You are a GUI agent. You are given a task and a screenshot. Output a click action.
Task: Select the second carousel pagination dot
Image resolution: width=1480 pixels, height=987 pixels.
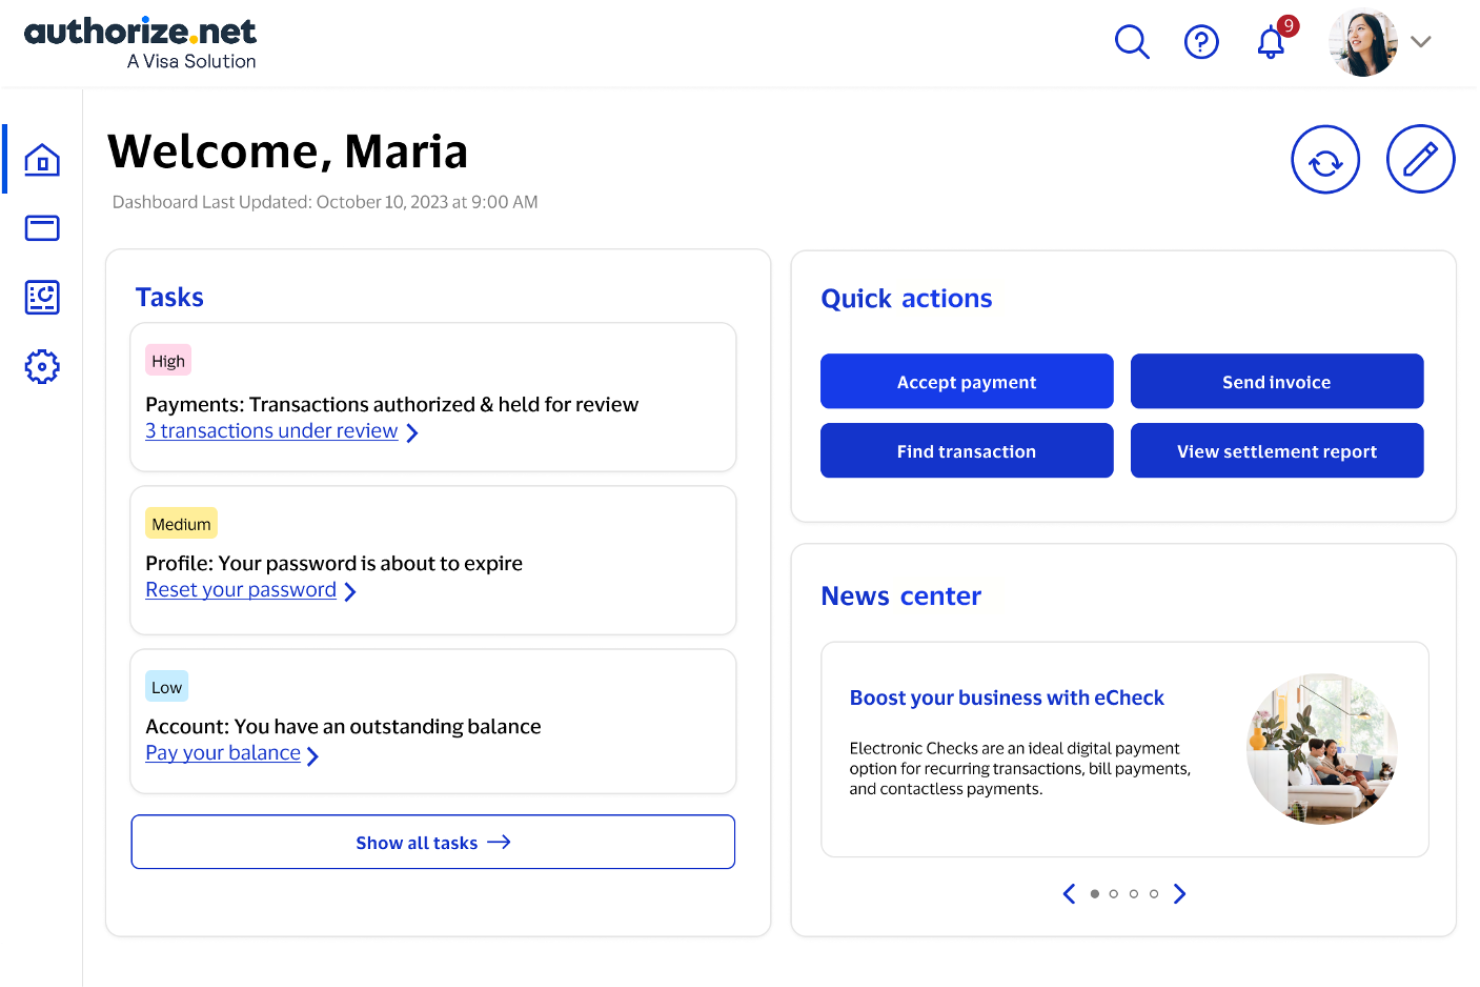1113,893
